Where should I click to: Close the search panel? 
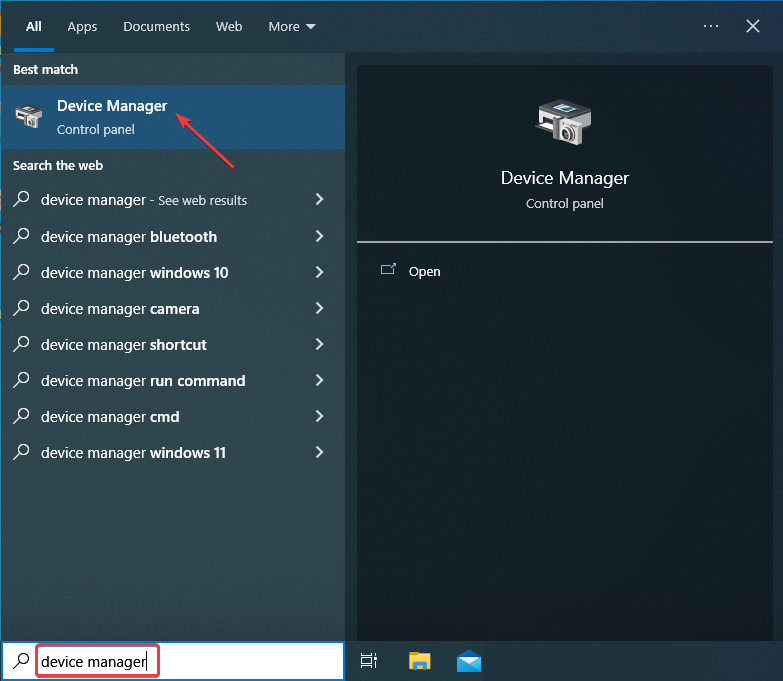pos(753,26)
